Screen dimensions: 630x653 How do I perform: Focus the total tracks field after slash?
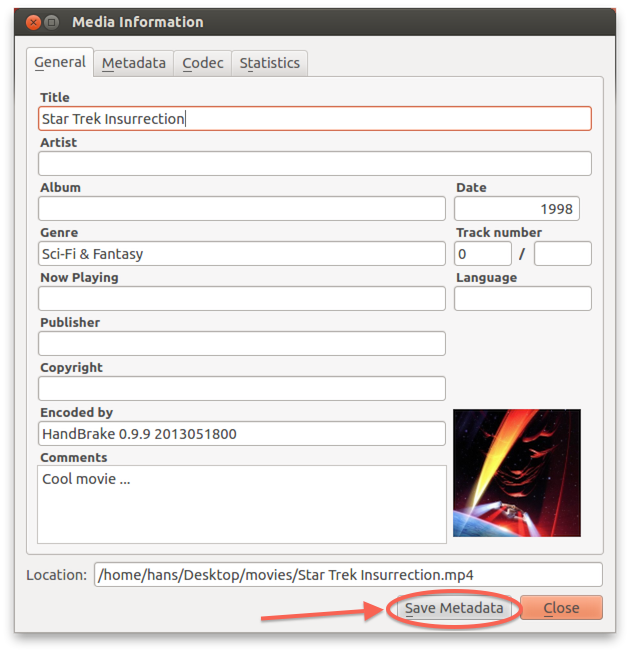tap(562, 254)
